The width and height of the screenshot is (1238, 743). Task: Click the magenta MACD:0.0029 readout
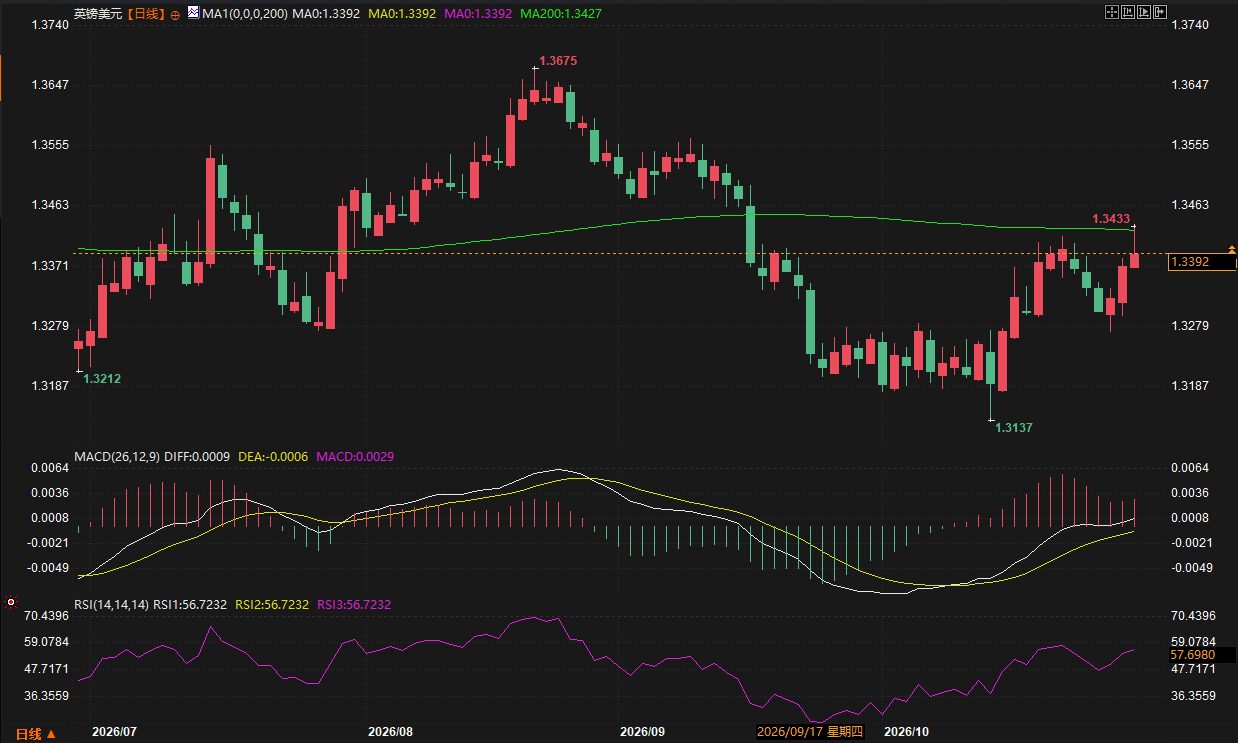pos(355,457)
